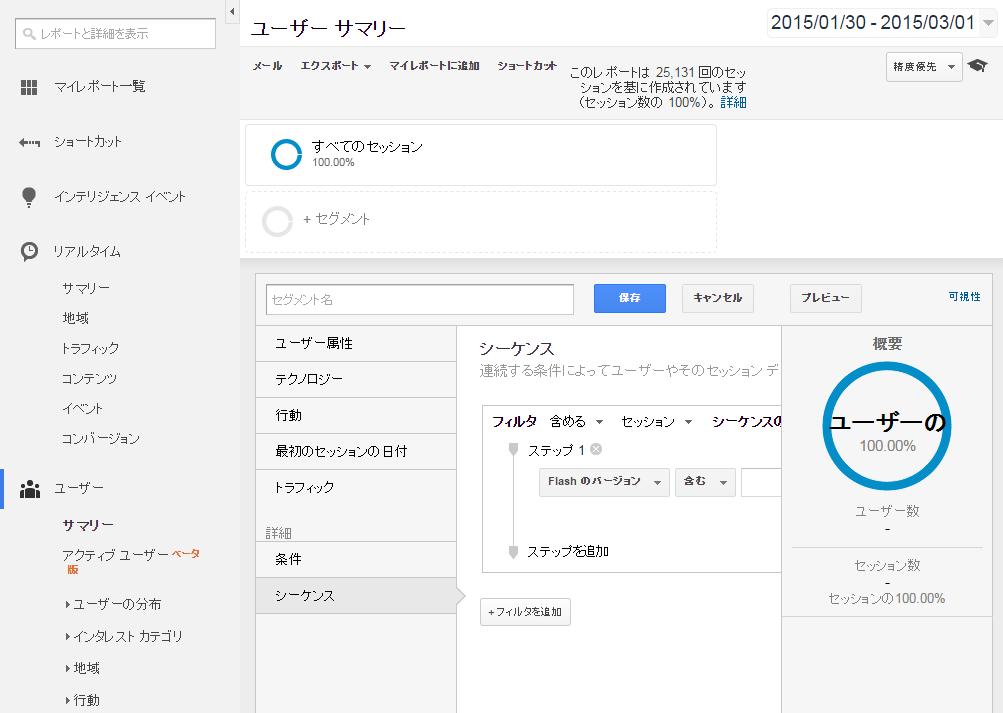Open the 詳細 link near session note
Viewport: 1003px width, 713px height.
pos(733,102)
